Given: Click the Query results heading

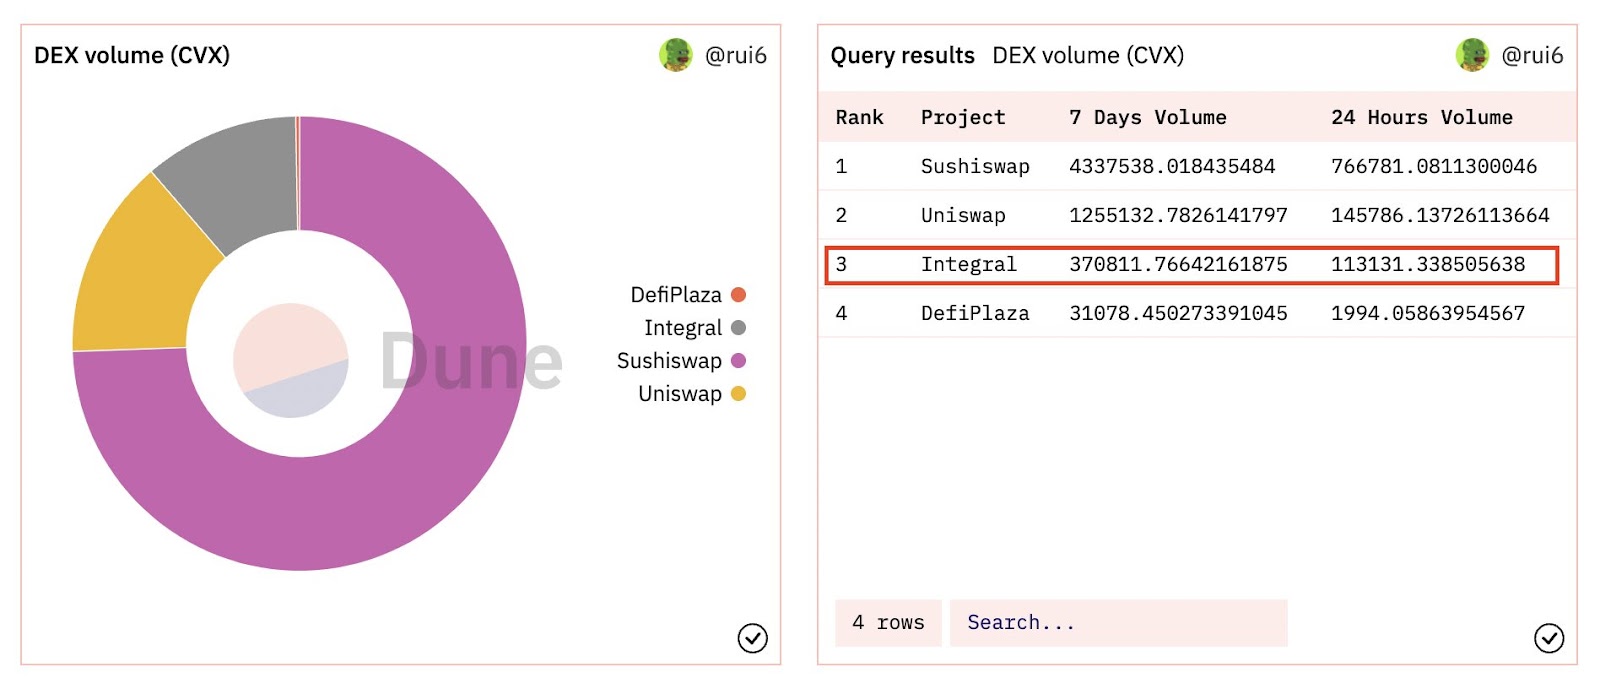Looking at the screenshot, I should pos(902,56).
